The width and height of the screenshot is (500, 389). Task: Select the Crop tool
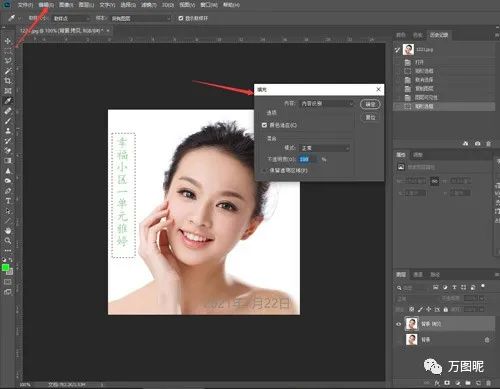8,81
